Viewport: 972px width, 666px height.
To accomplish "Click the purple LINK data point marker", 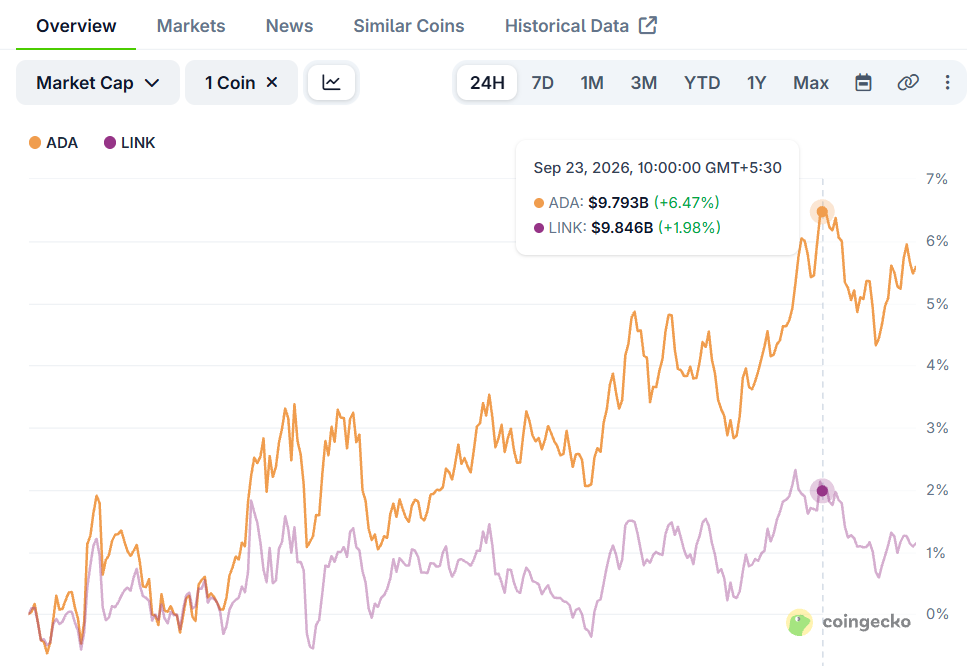I will point(822,491).
